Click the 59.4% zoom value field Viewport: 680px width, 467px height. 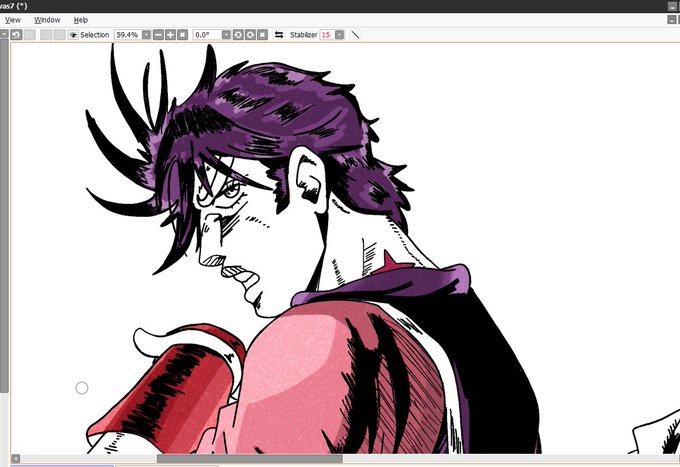point(128,35)
